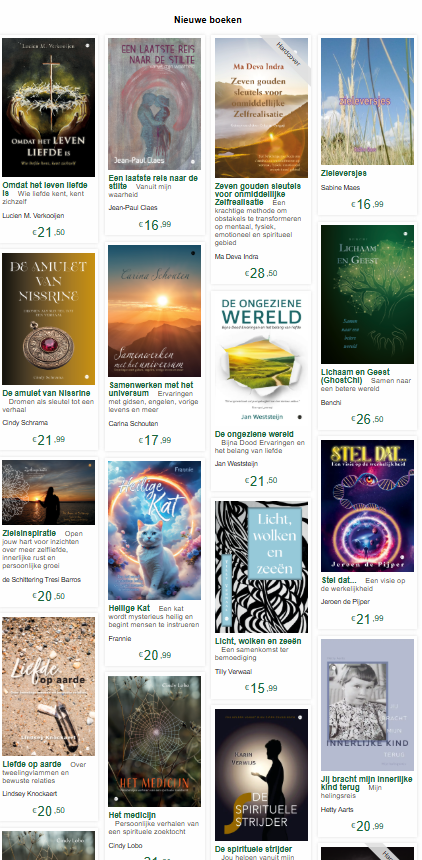This screenshot has height=860, width=422.
Task: Click the 'Het medicijn' title link
Action: point(132,814)
